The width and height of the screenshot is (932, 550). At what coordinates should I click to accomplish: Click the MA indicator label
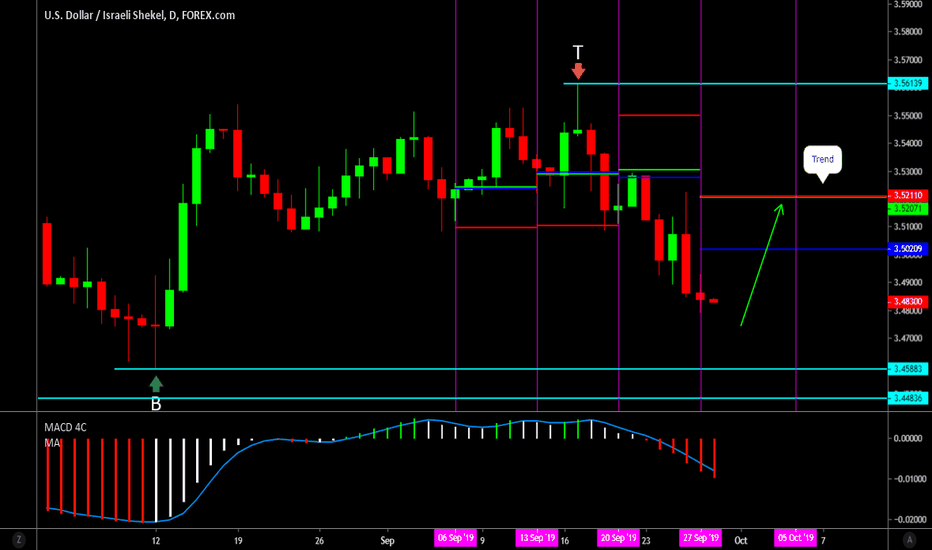pyautogui.click(x=52, y=443)
